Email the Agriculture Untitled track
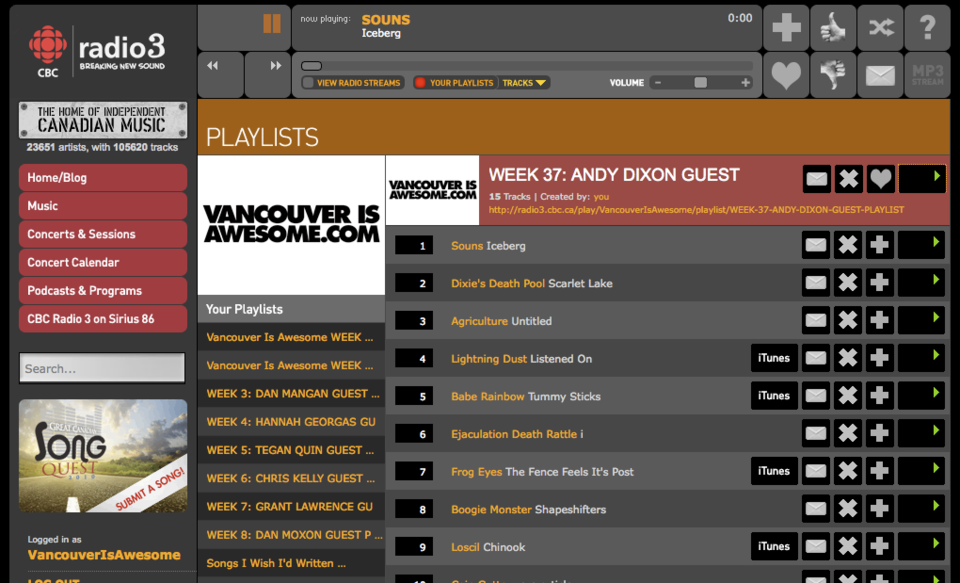 pyautogui.click(x=816, y=320)
